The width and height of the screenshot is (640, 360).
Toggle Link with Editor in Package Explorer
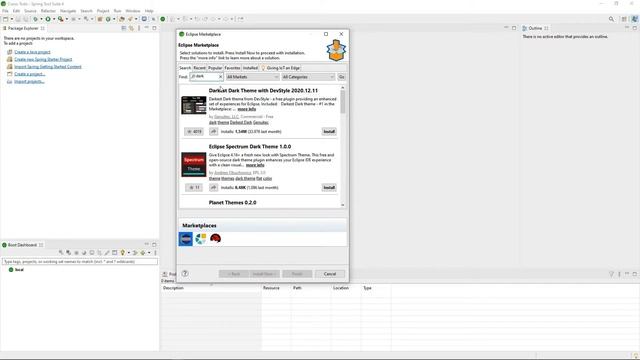[x=131, y=28]
